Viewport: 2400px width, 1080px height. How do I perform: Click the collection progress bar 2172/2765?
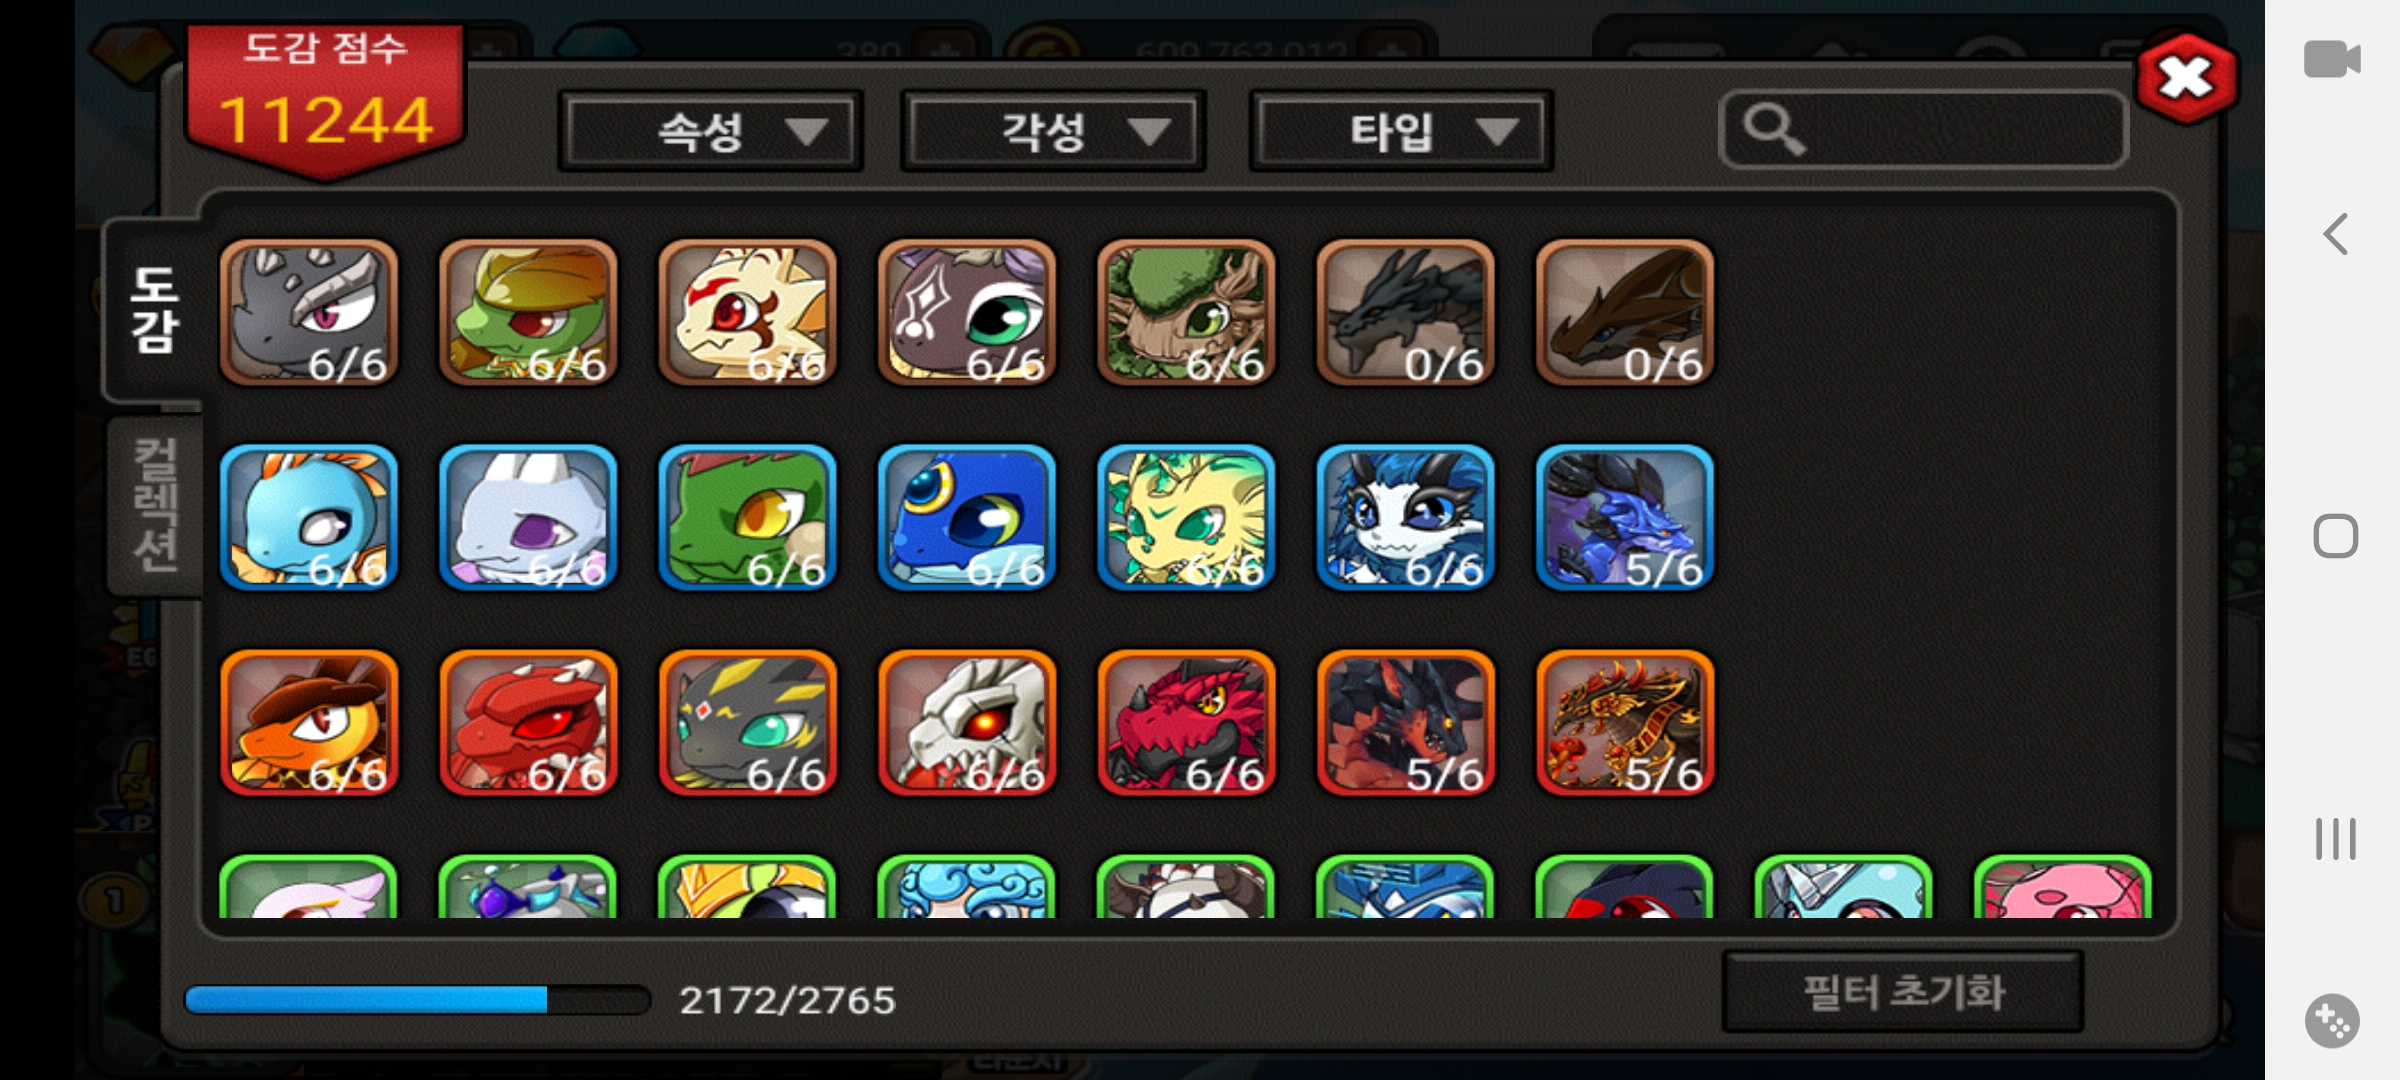(418, 999)
